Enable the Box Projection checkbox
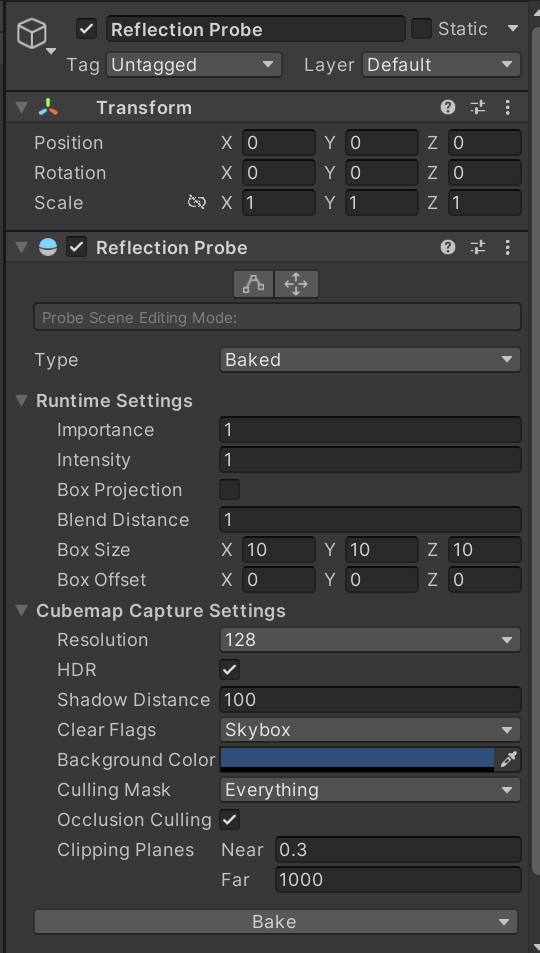Screen dimensions: 540x953 click(229, 489)
